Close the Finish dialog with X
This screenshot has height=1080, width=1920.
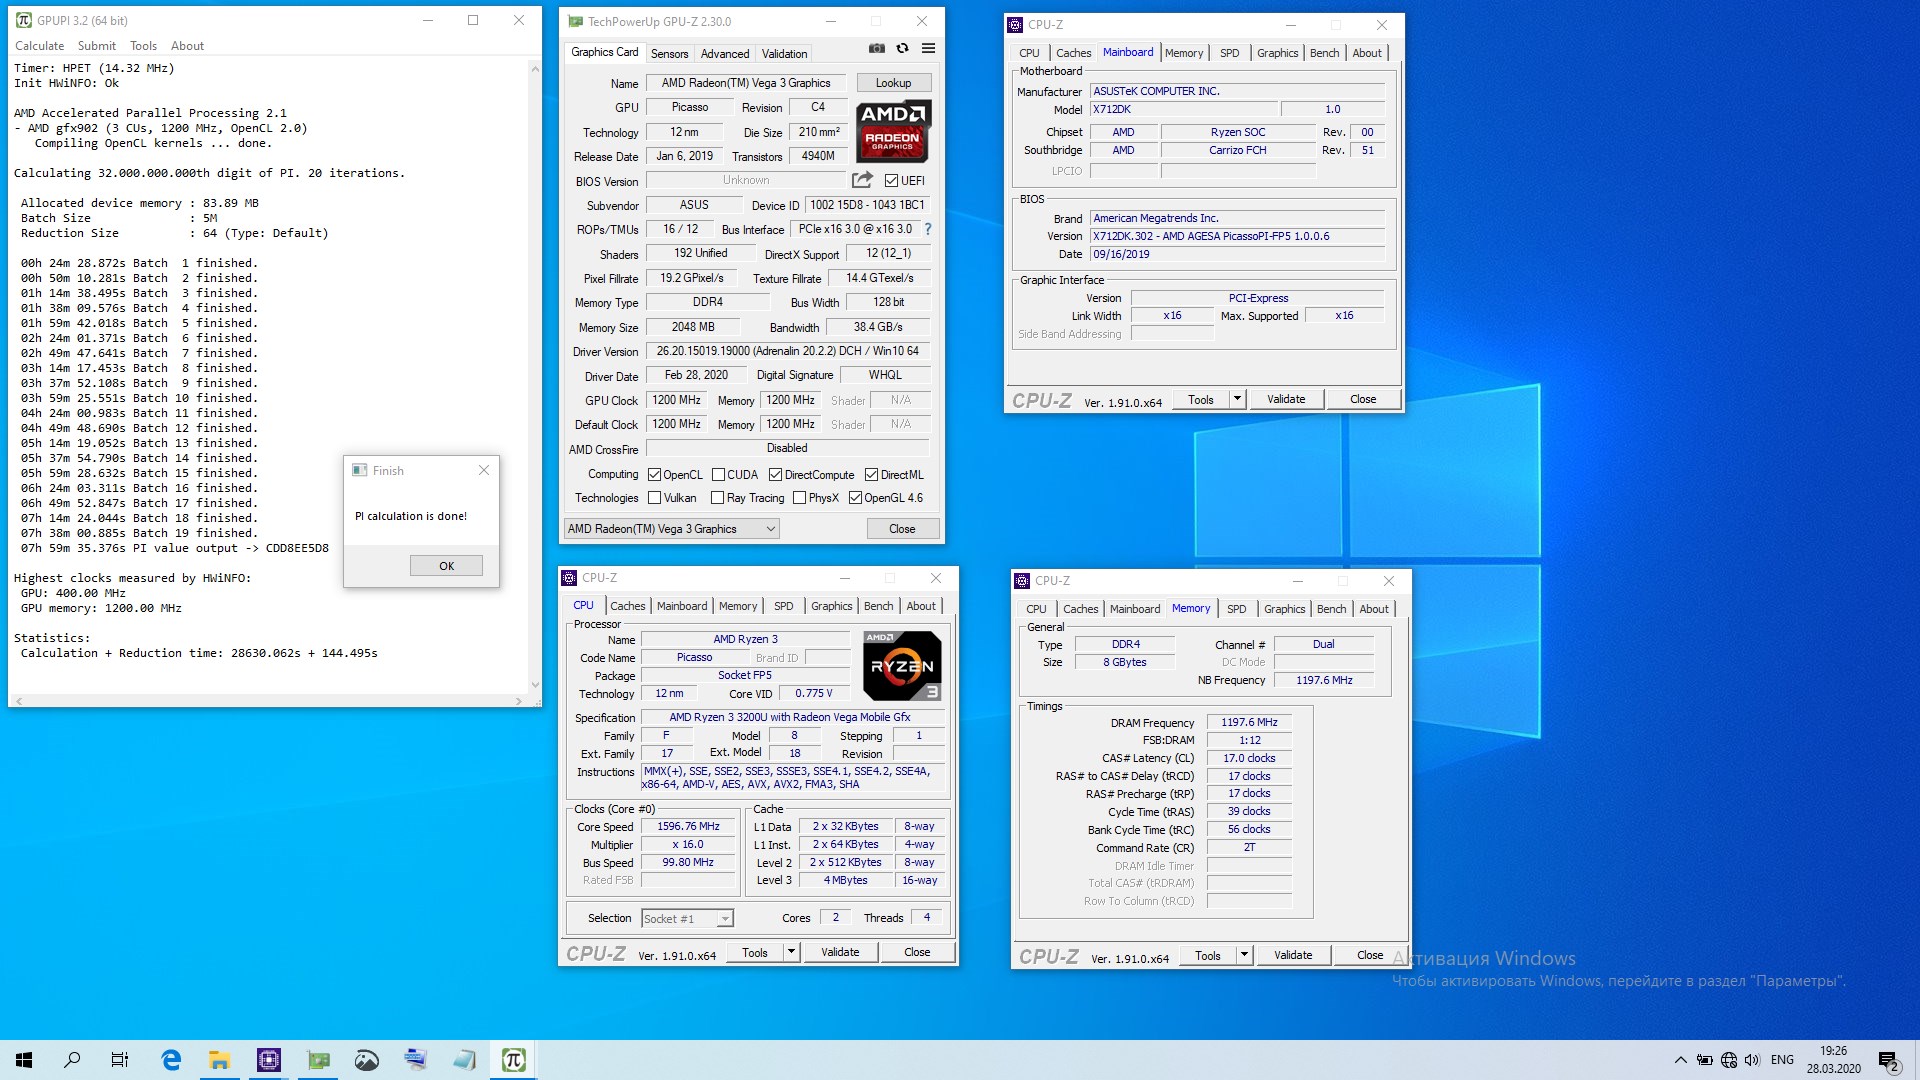(484, 470)
